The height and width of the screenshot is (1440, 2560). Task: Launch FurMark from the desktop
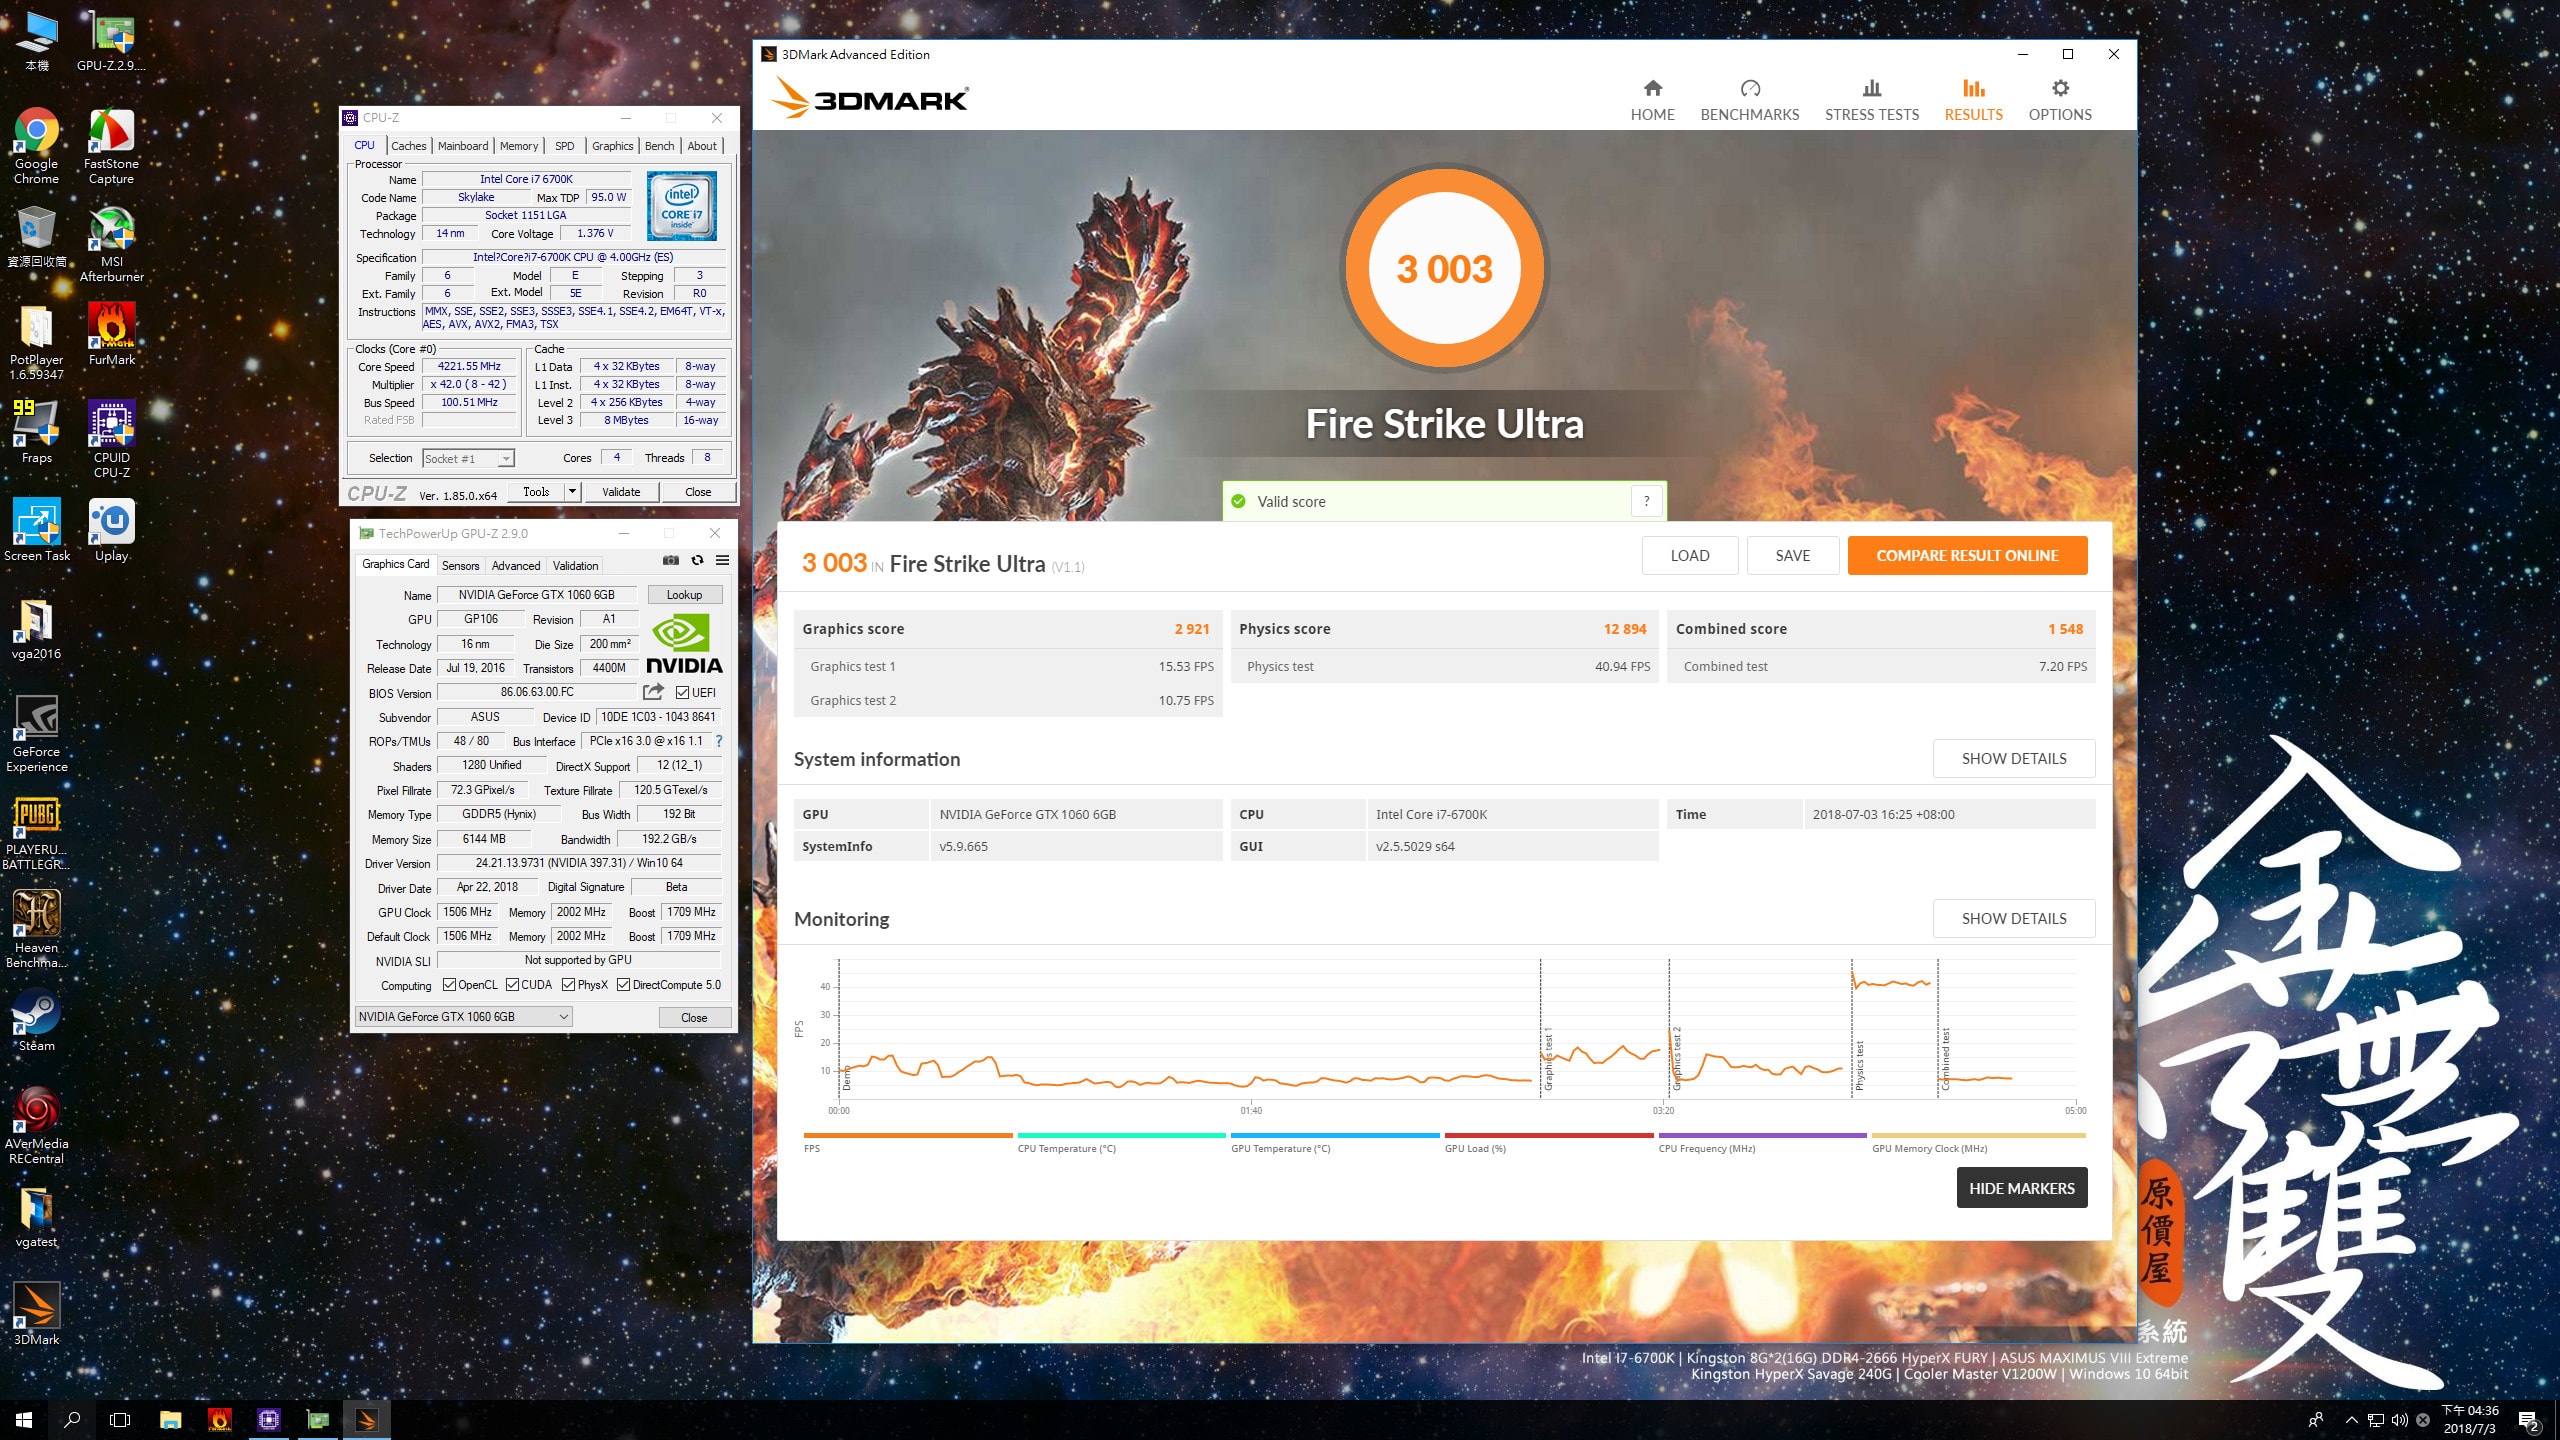[111, 334]
